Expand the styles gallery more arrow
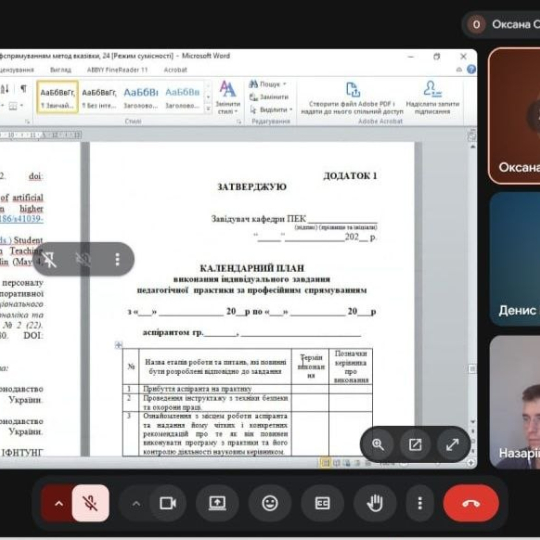Viewport: 540px width, 540px height. click(208, 109)
